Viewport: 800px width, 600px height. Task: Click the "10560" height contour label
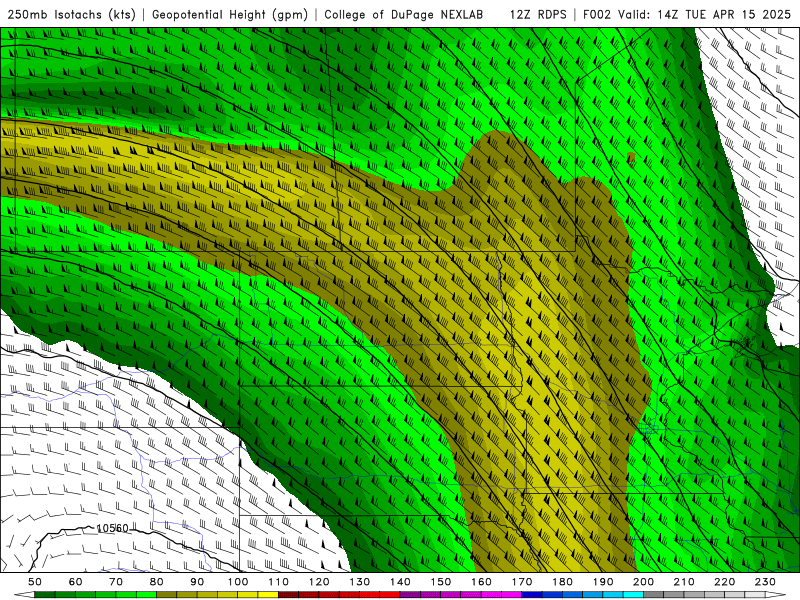(x=113, y=528)
